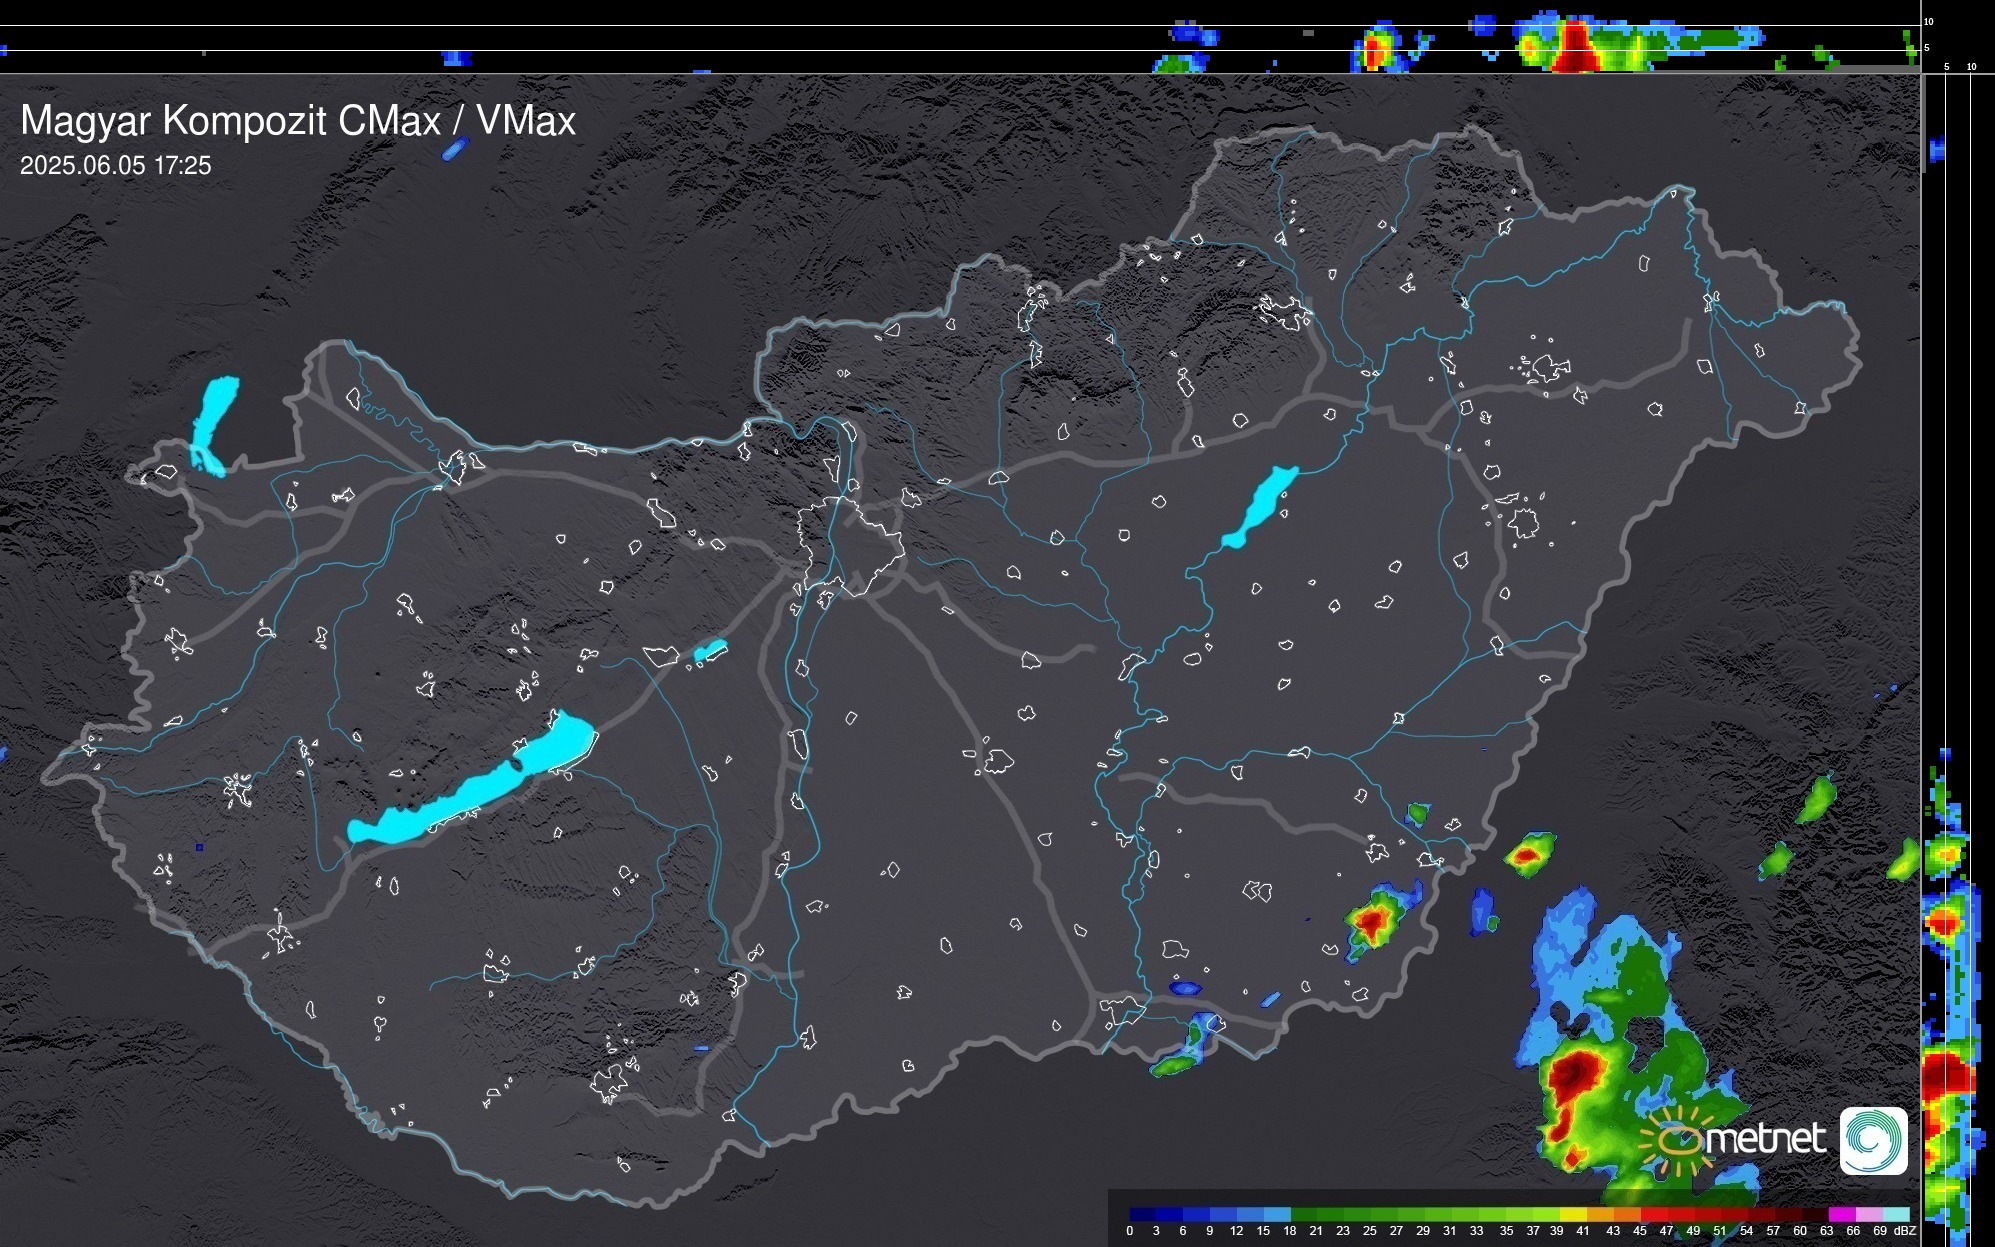This screenshot has height=1247, width=1995.
Task: Click the small Lake Velence shape
Action: coord(710,651)
